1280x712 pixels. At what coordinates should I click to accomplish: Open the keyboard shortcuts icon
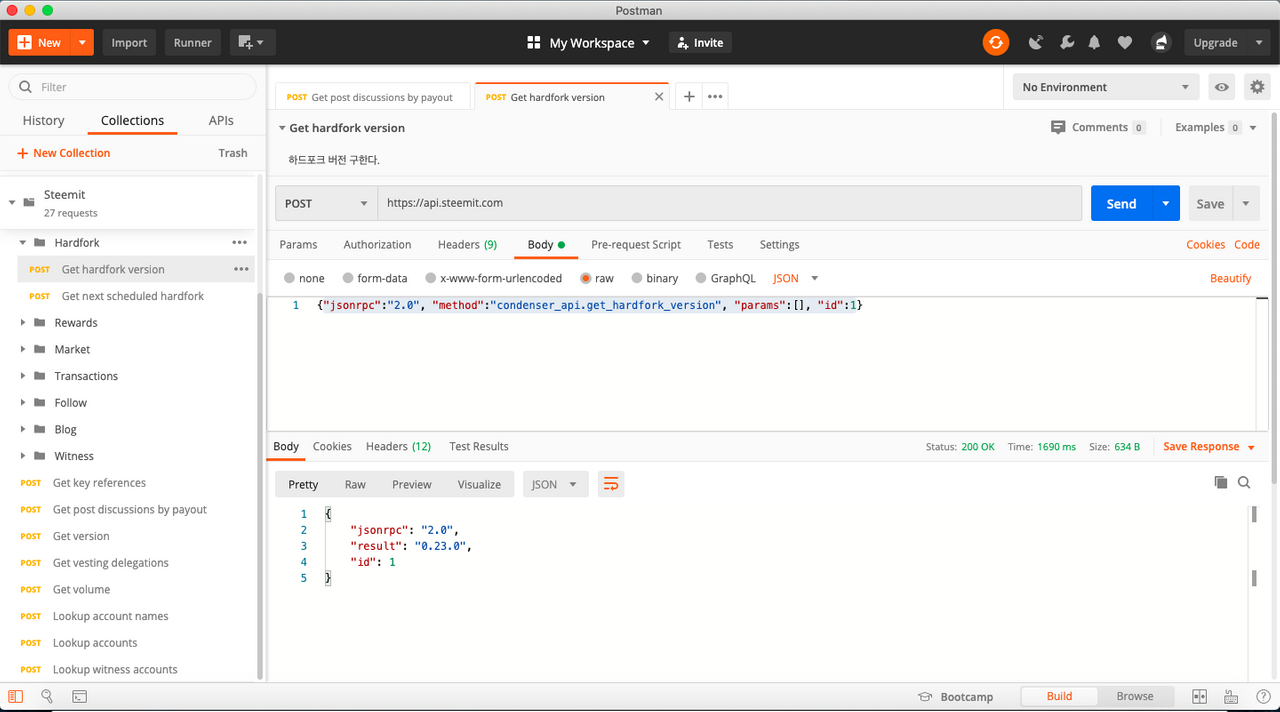[x=1231, y=697]
